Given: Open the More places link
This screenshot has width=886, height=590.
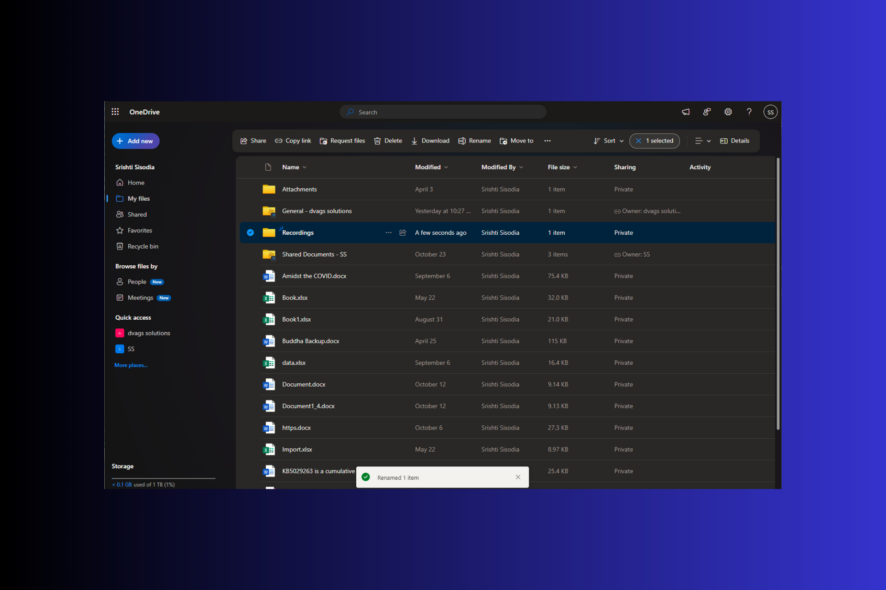Looking at the screenshot, I should point(129,364).
